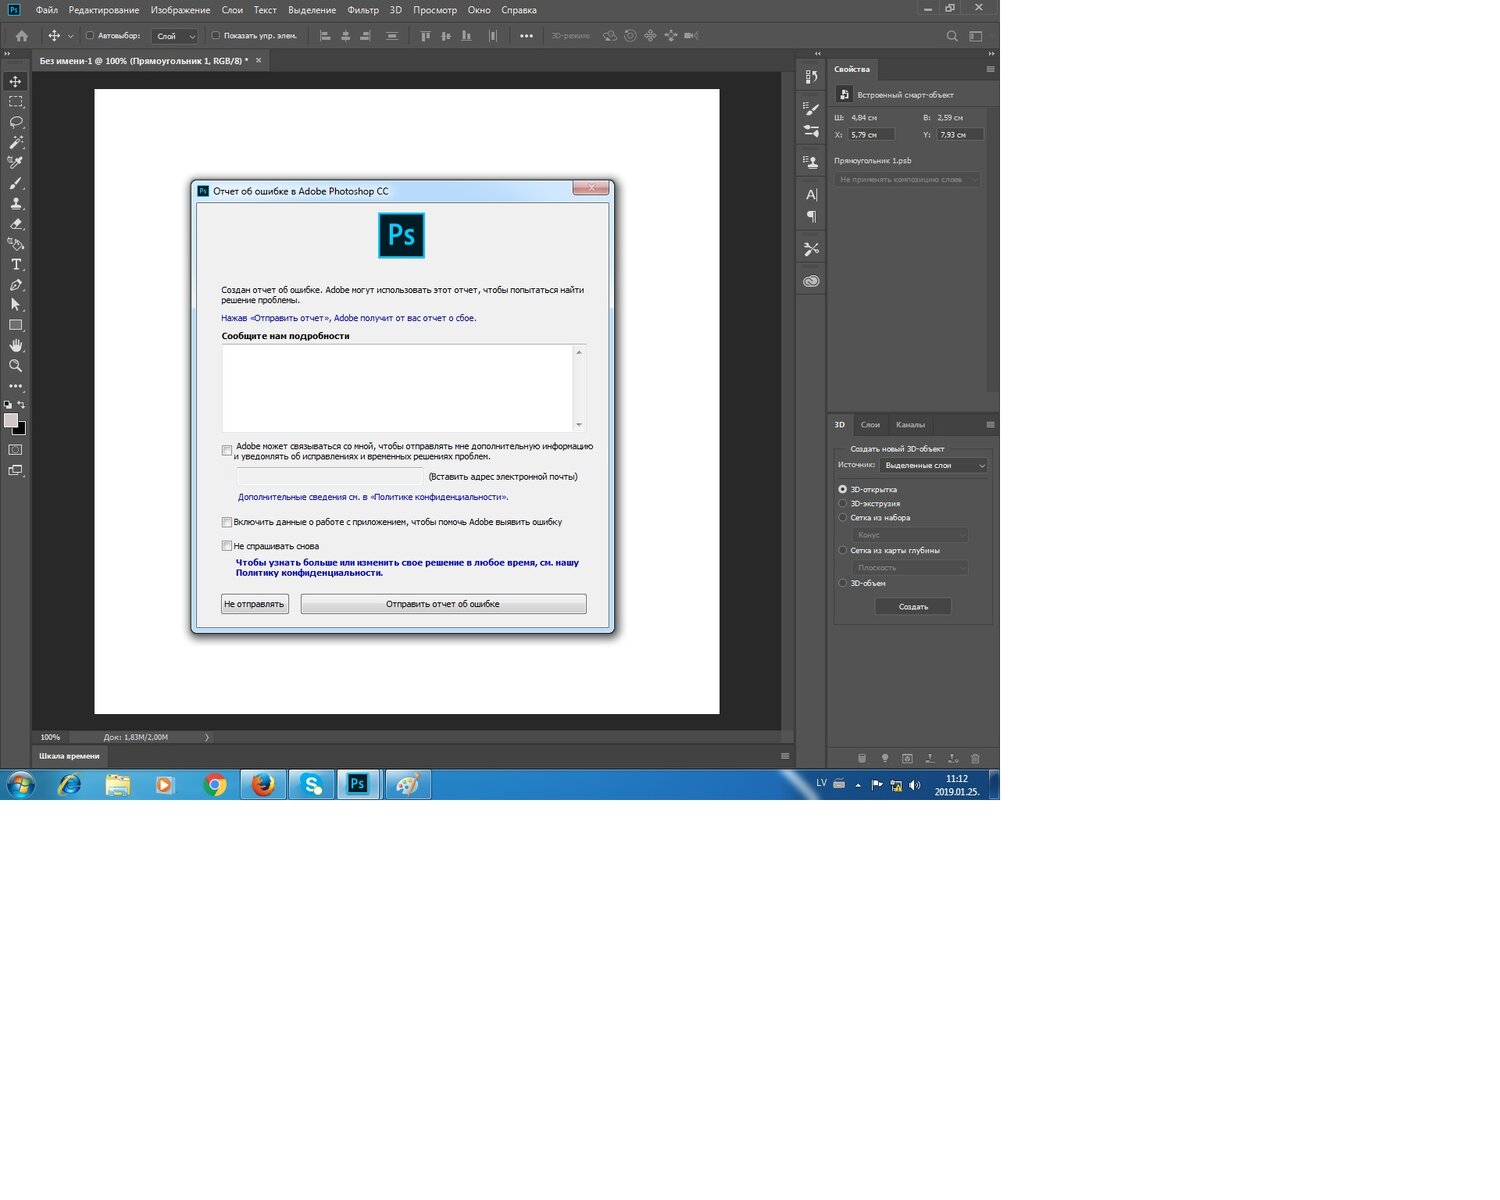
Task: Select the Clone Stamp tool
Action: pyautogui.click(x=15, y=203)
